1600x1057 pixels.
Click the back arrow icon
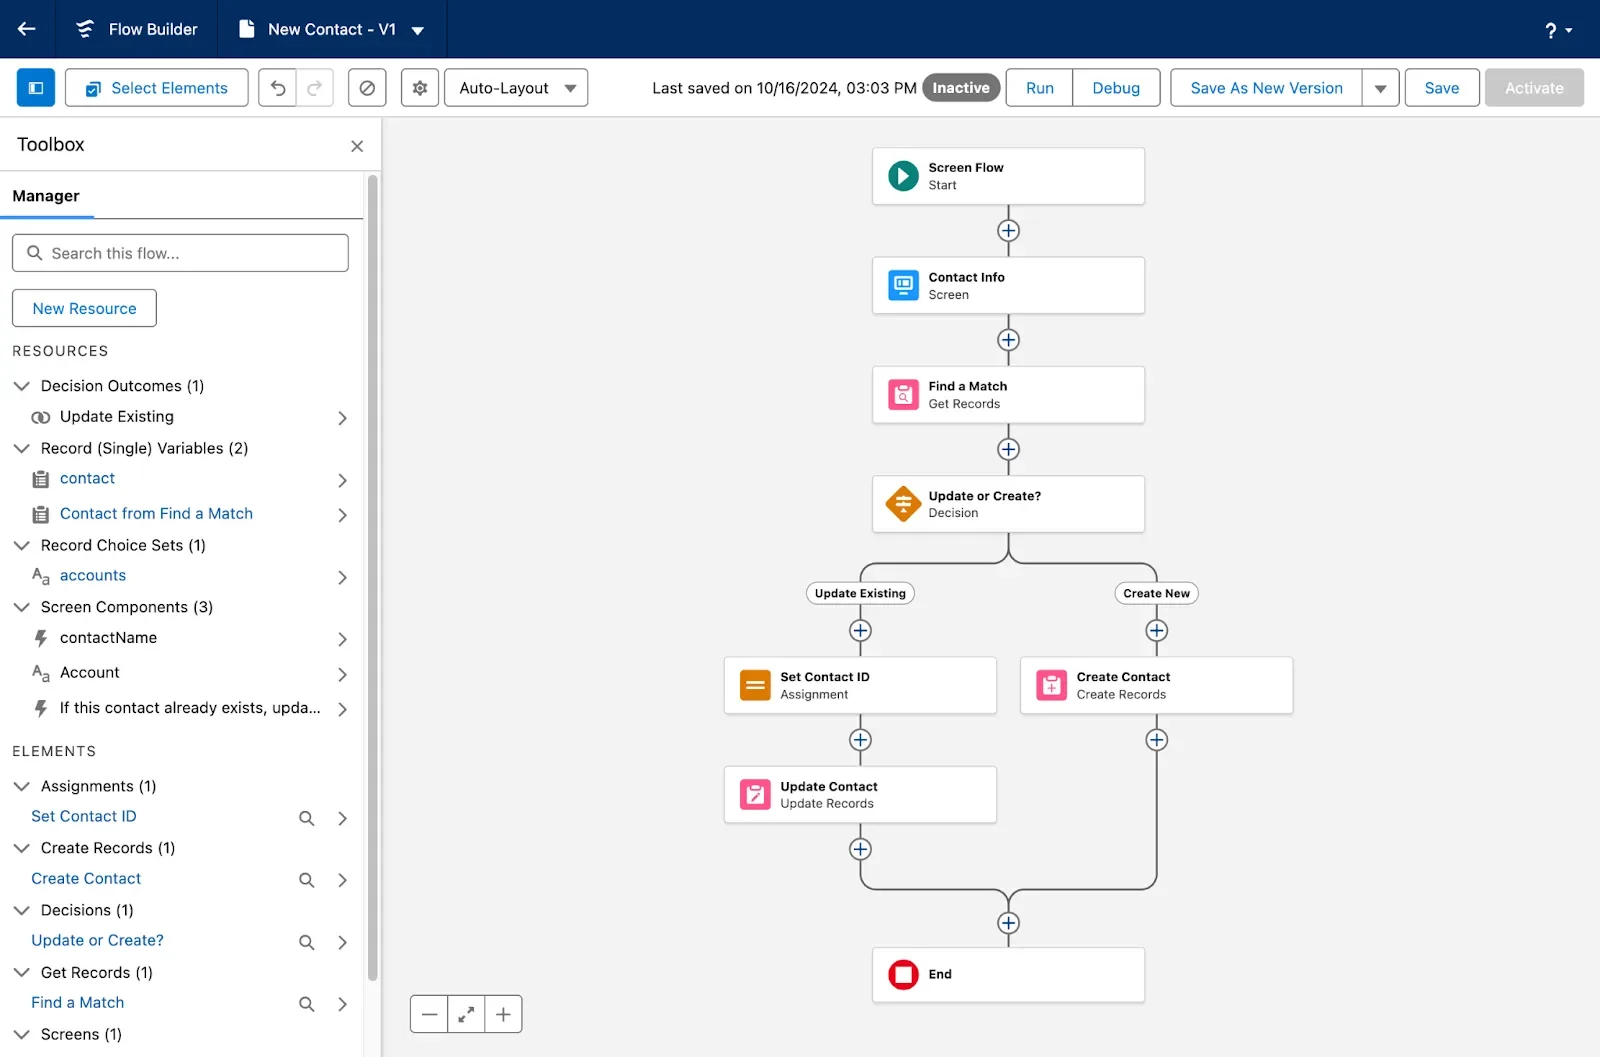pos(27,29)
